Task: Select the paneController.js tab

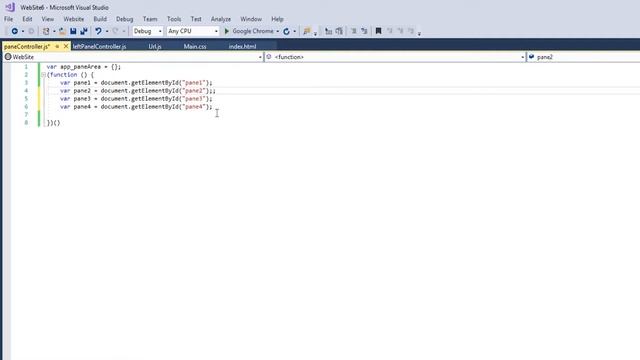Action: (27, 47)
